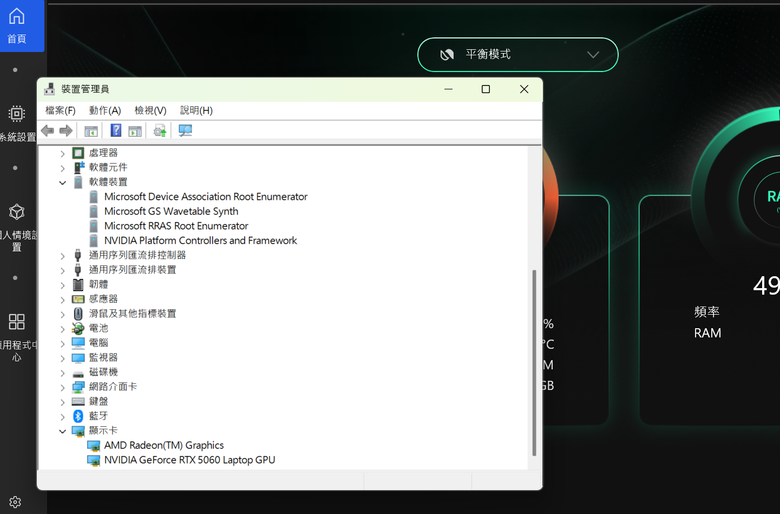The width and height of the screenshot is (780, 514).
Task: Select AMD Radeon(TM) Graphics
Action: 164,445
